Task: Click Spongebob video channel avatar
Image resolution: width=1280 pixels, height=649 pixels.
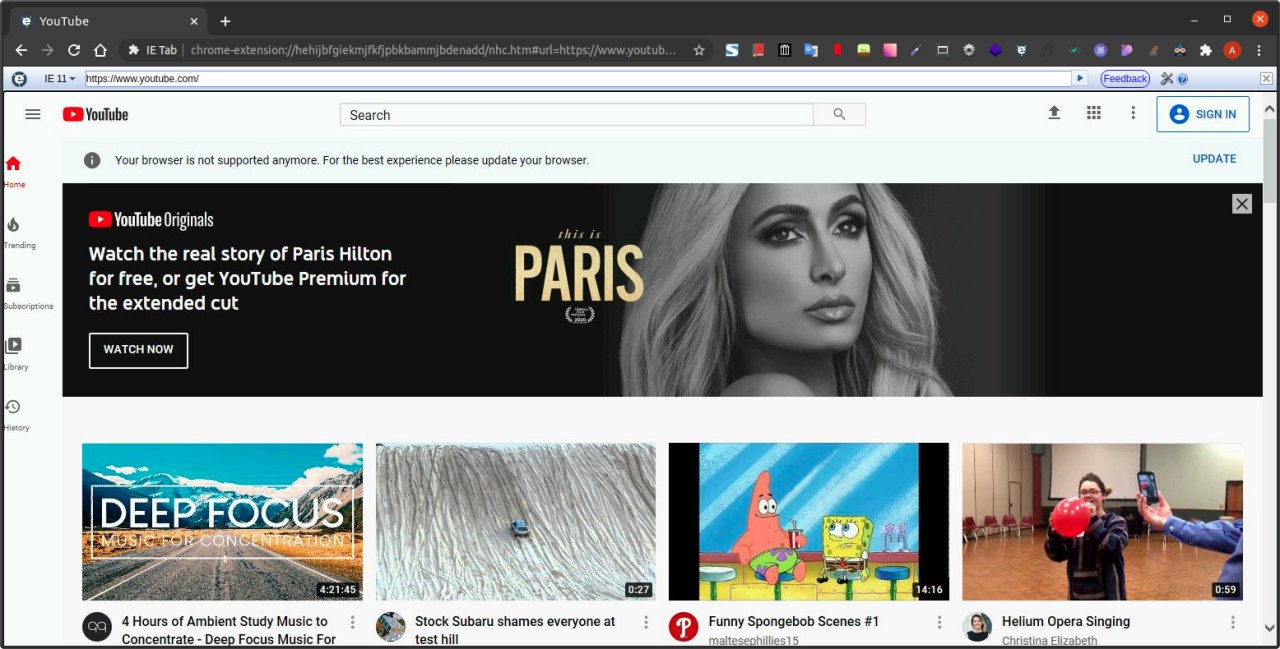Action: (x=684, y=627)
